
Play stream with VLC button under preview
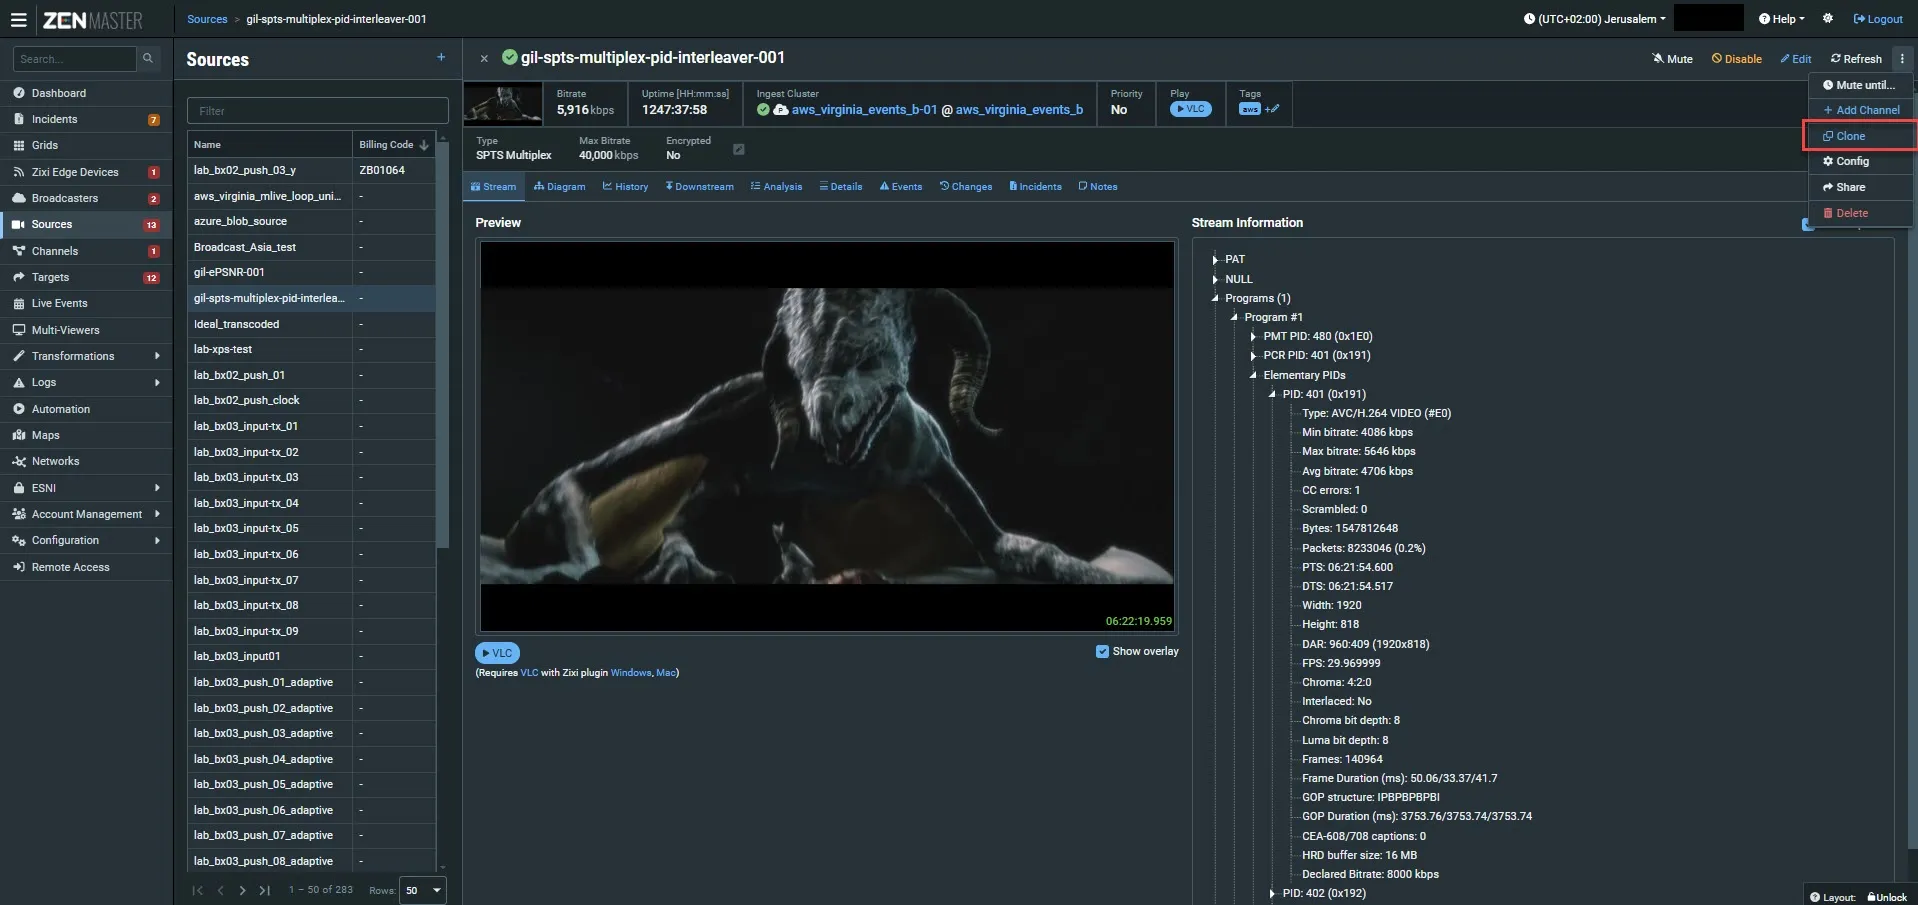(x=497, y=653)
